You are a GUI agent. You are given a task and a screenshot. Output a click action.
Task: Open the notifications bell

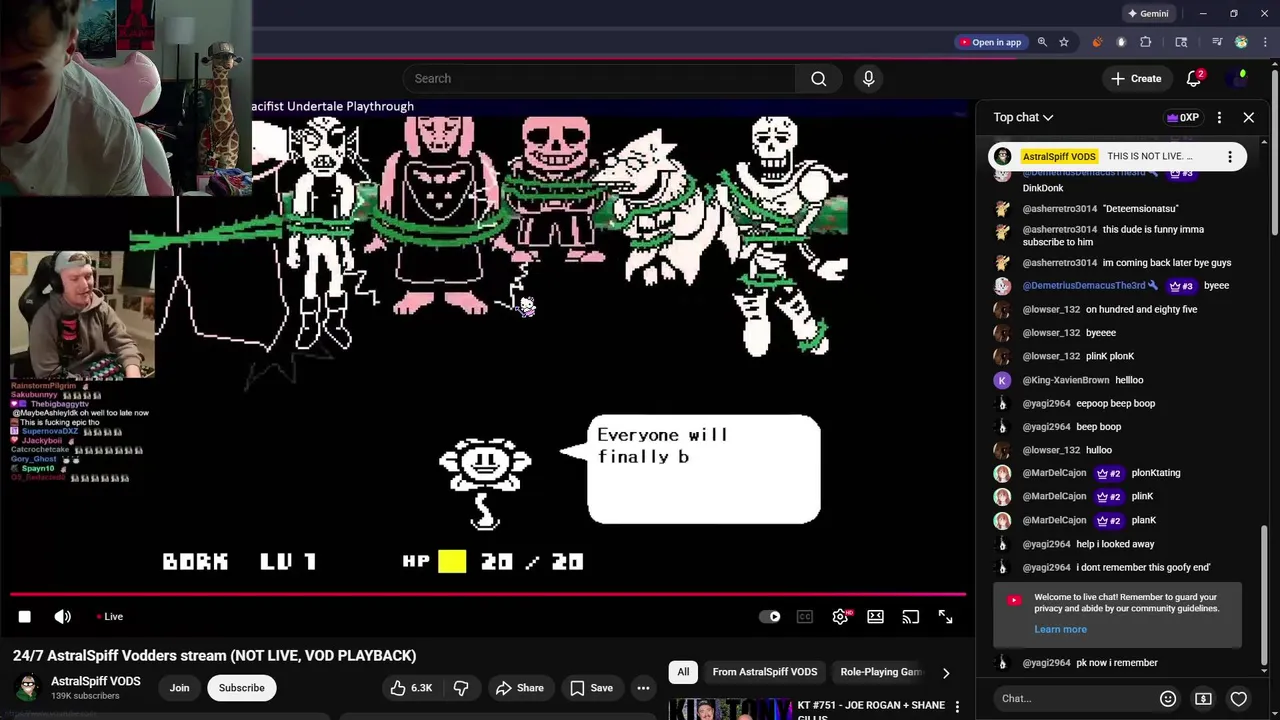tap(1194, 78)
